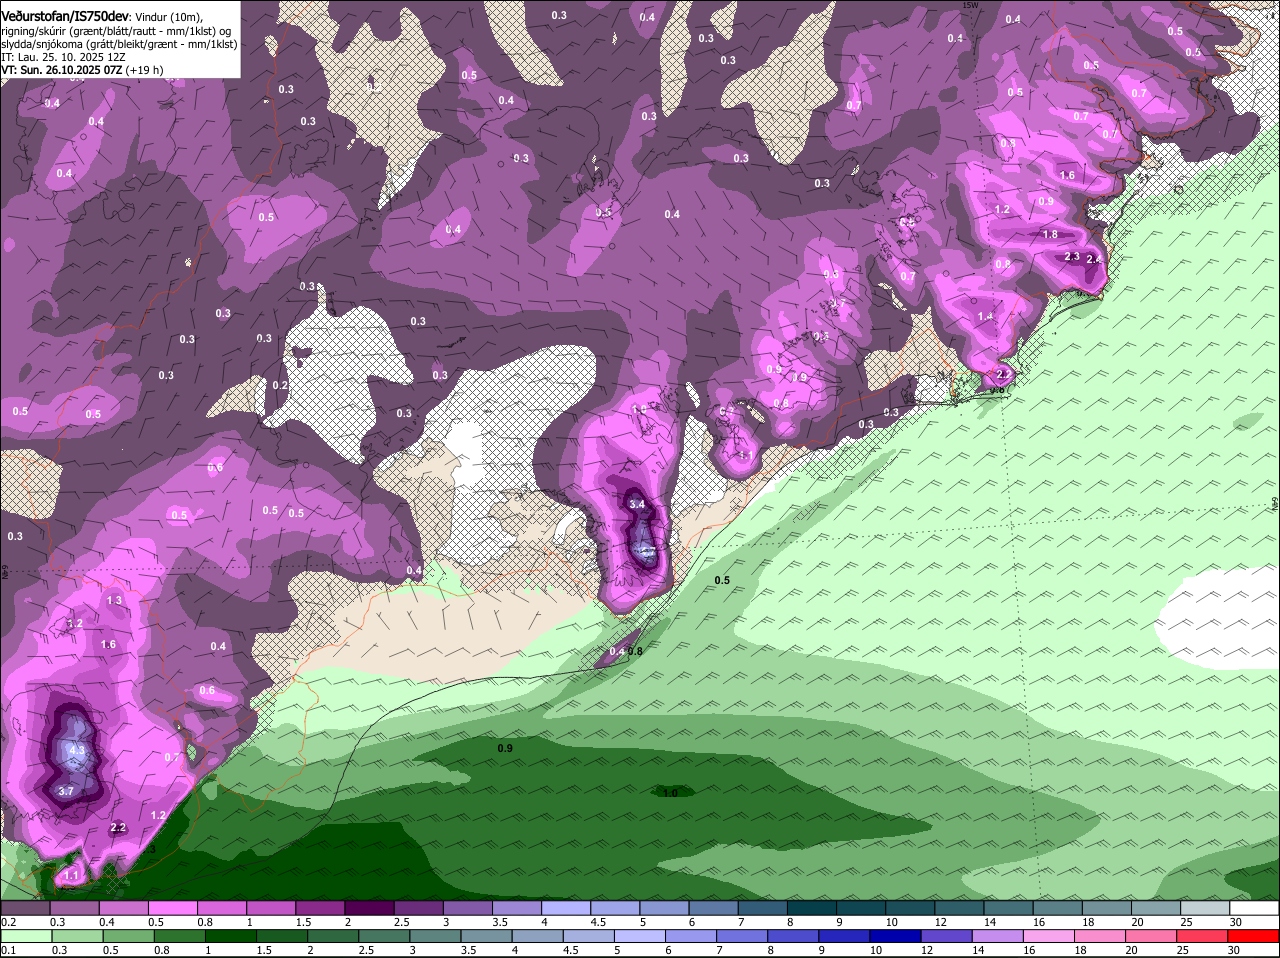Click the 1.4 value in the southeast
1280x958 pixels.
pyautogui.click(x=985, y=316)
